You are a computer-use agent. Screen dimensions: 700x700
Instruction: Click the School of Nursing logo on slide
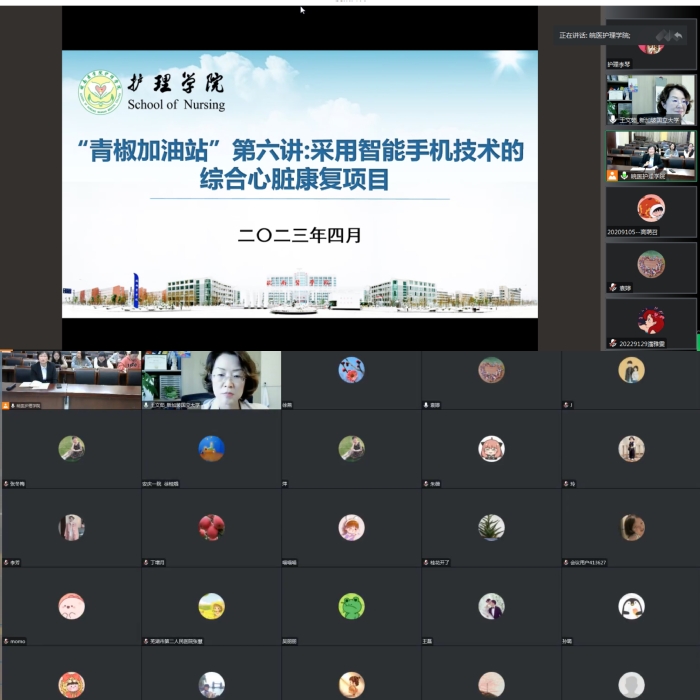(100, 92)
